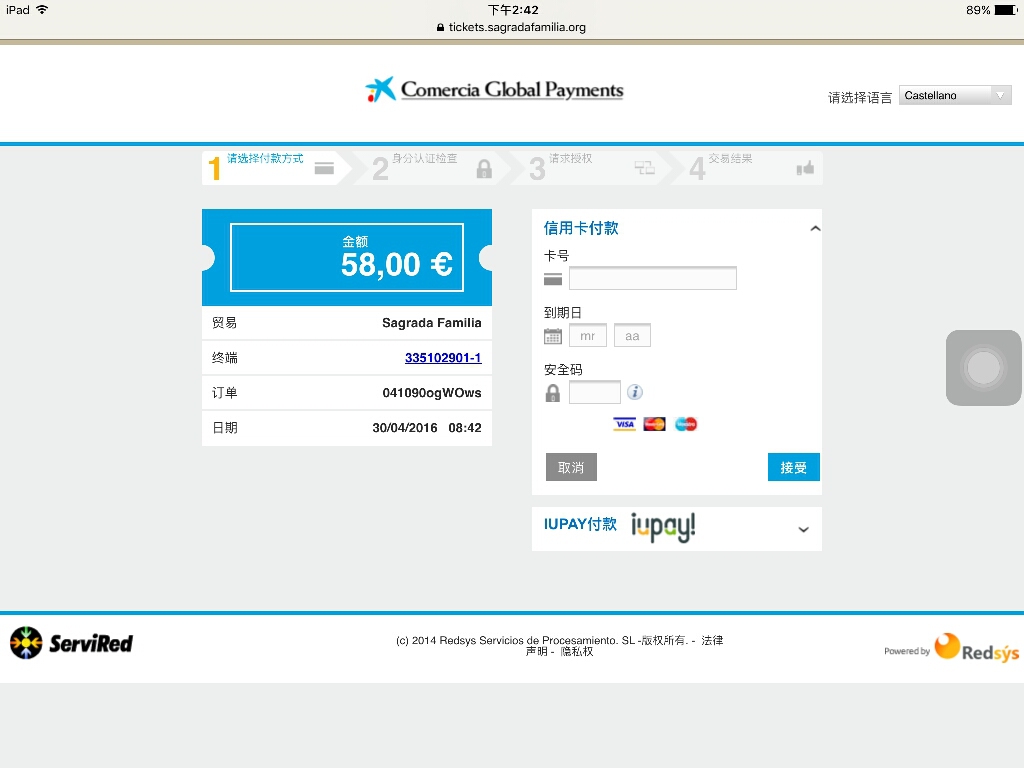Open the Castellano language dropdown
This screenshot has height=768, width=1024.
955,95
